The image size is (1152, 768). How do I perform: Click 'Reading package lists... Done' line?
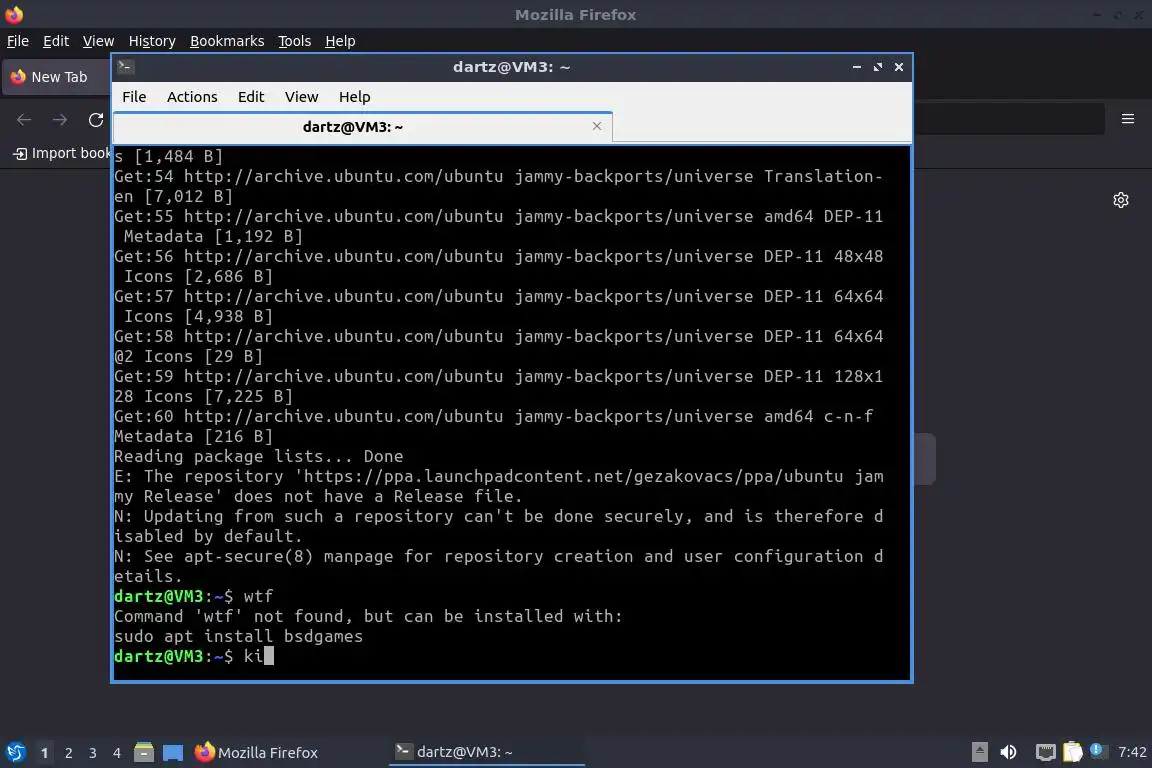tap(258, 456)
